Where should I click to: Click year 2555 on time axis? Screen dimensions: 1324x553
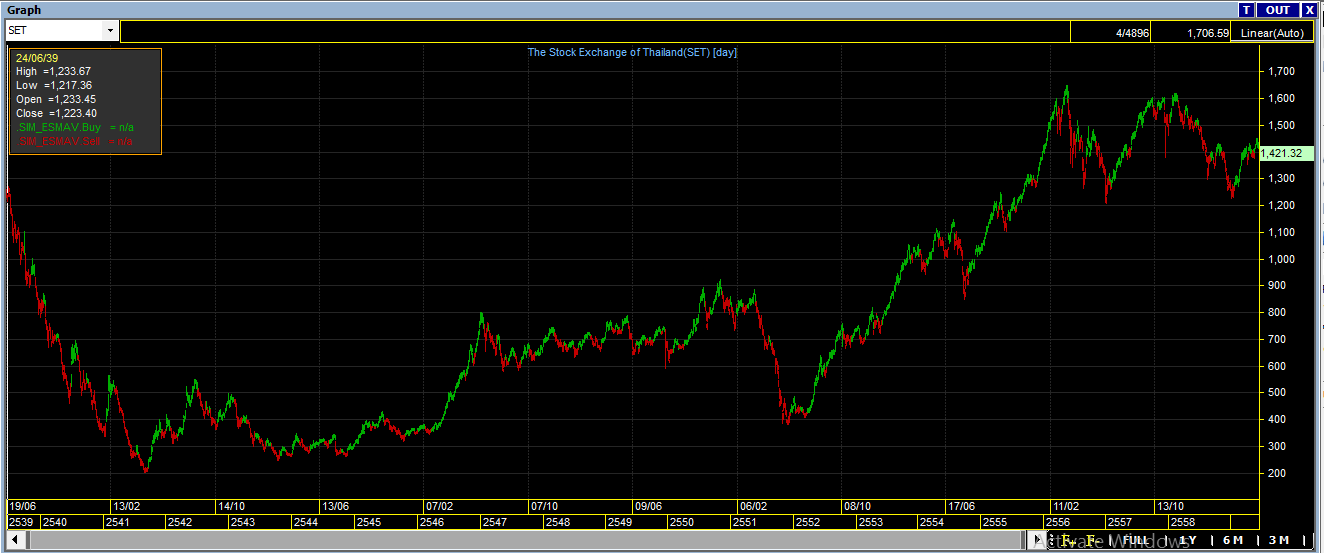[x=995, y=522]
